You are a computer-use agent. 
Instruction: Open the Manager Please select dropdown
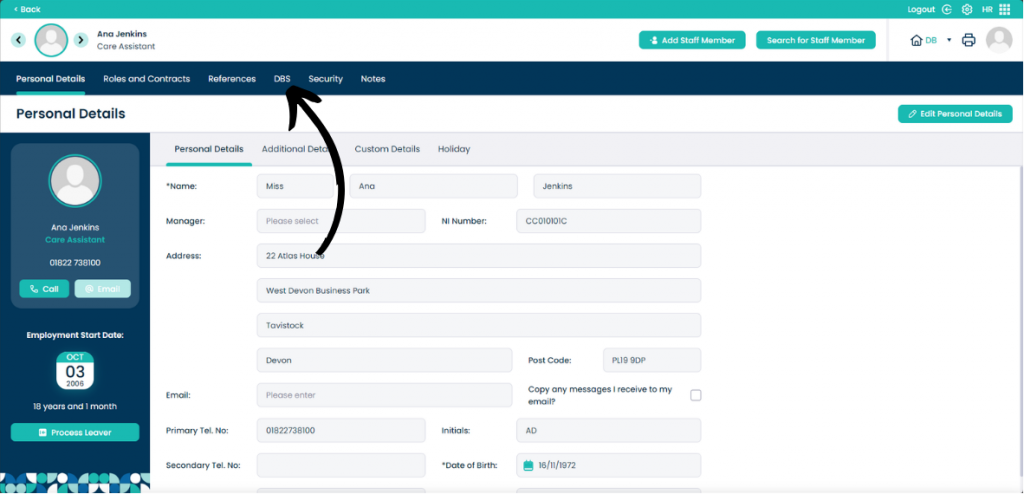pyautogui.click(x=341, y=221)
